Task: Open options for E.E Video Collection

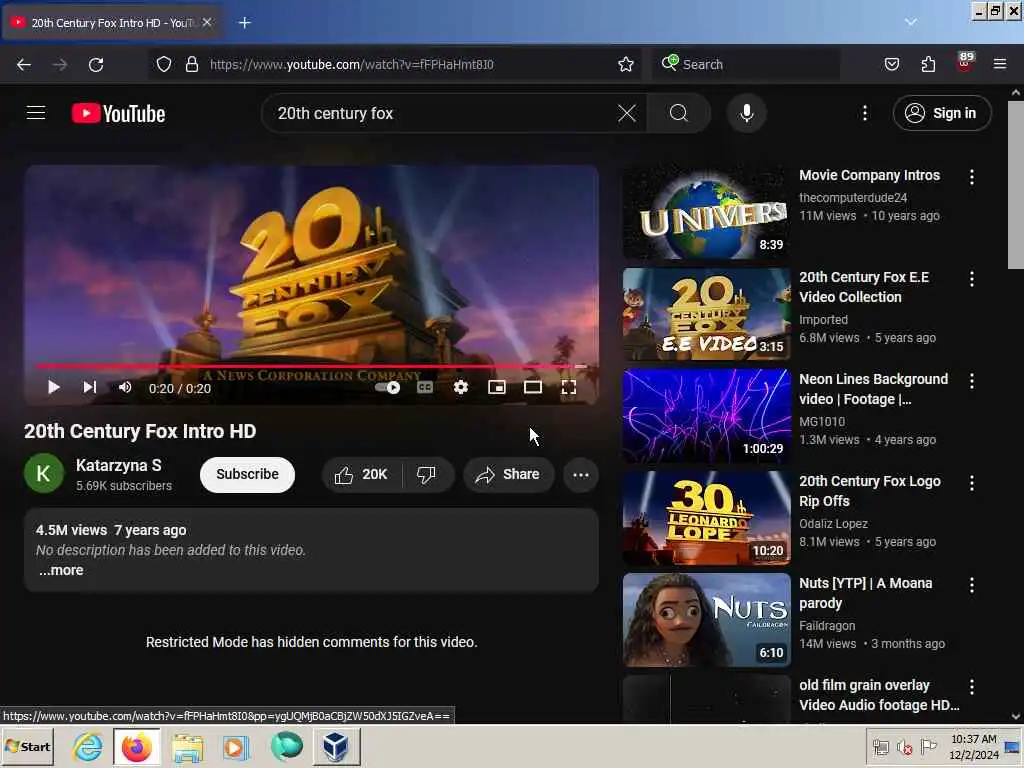Action: (x=972, y=279)
